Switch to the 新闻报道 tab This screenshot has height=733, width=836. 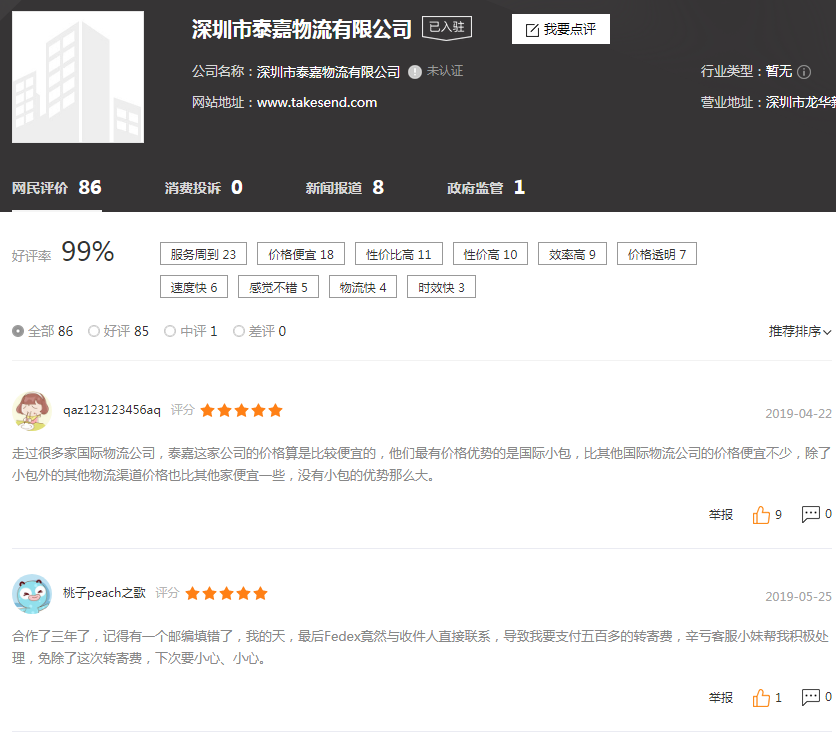pos(344,188)
